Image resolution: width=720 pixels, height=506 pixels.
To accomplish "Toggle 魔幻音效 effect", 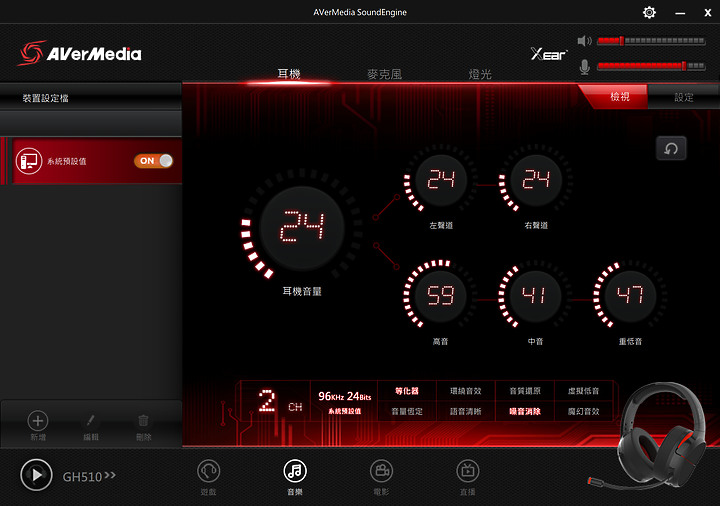I will [x=584, y=411].
